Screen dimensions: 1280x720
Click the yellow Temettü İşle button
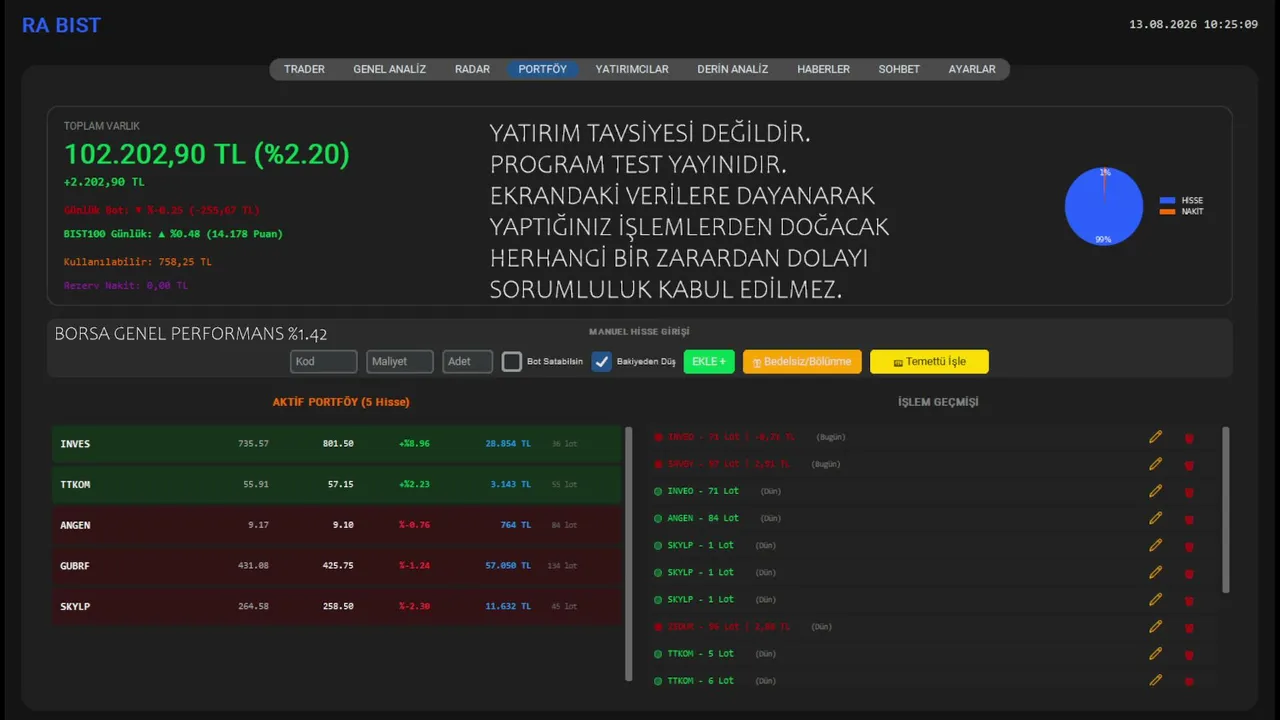click(x=929, y=361)
